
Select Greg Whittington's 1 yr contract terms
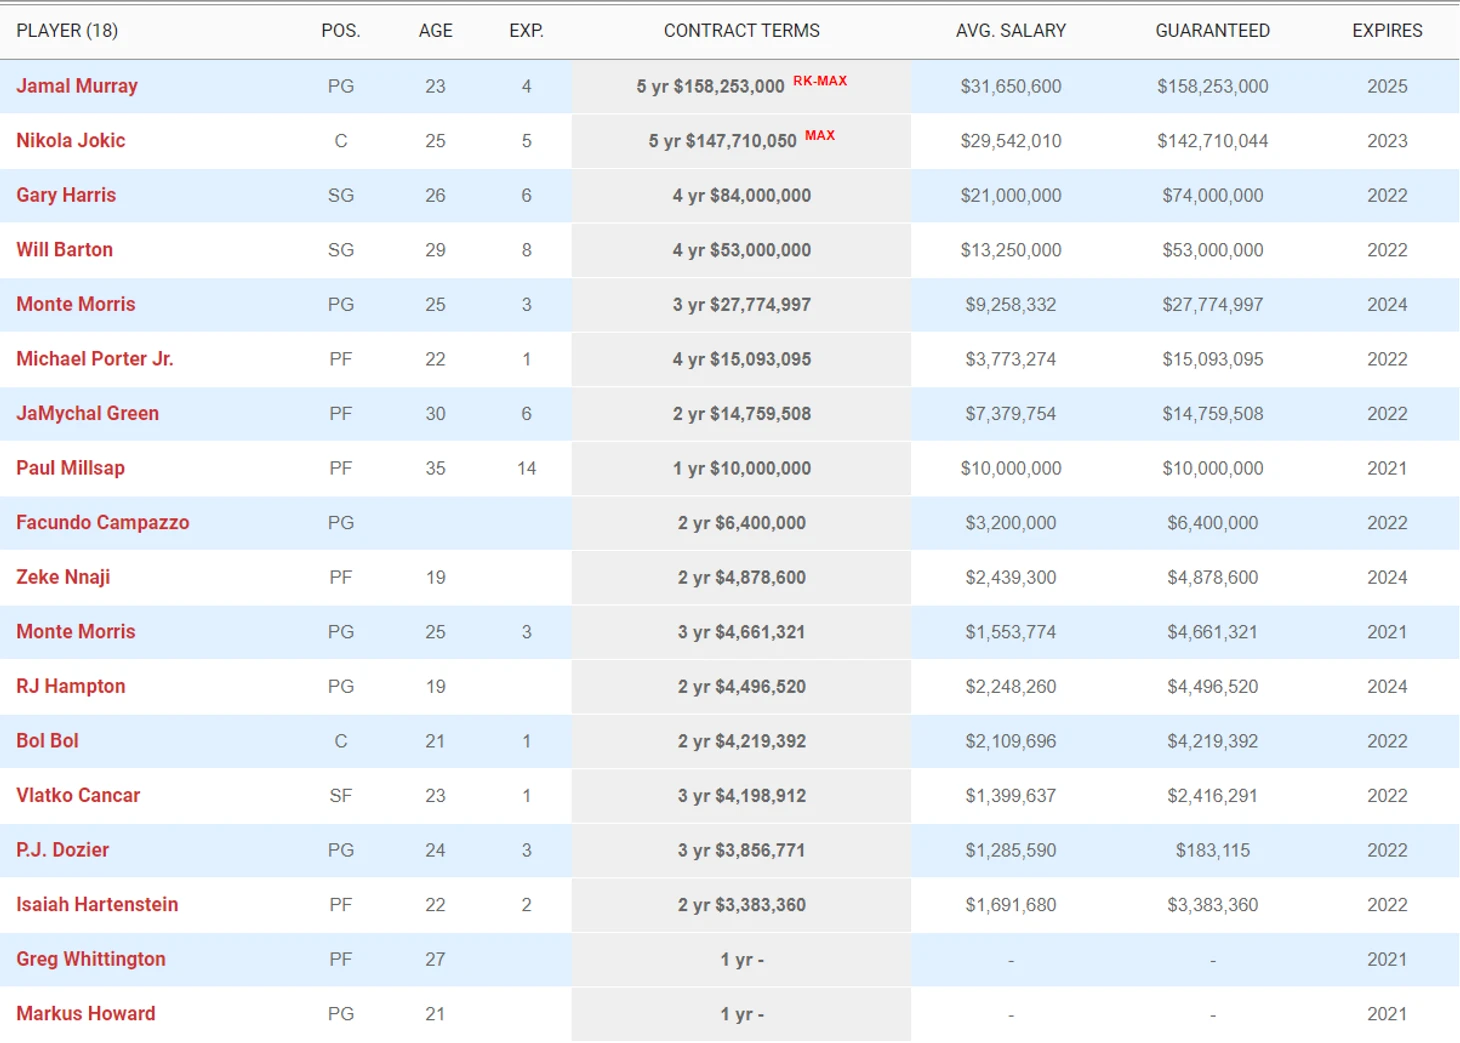742,960
